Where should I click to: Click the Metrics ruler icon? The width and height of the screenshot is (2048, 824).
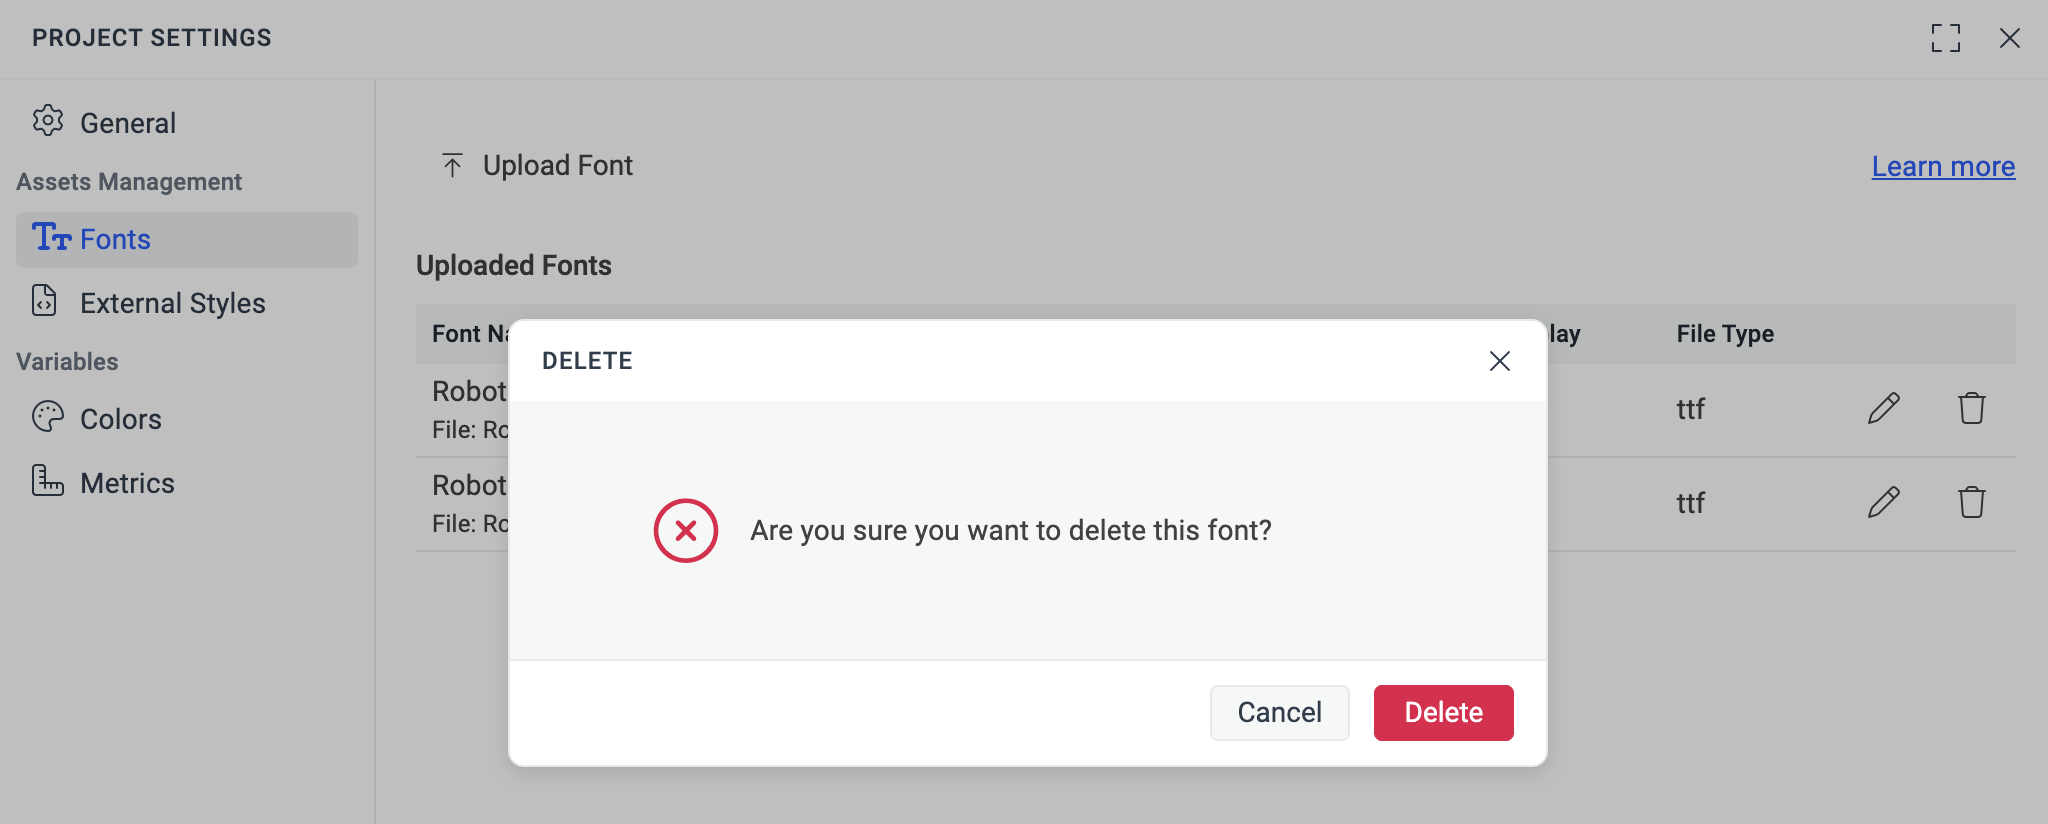[x=45, y=482]
